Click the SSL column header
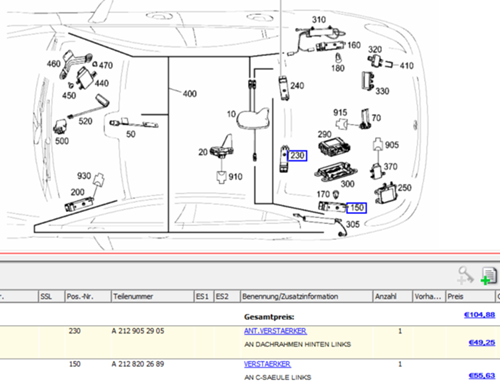Image resolution: width=500 pixels, height=387 pixels. tap(51, 296)
